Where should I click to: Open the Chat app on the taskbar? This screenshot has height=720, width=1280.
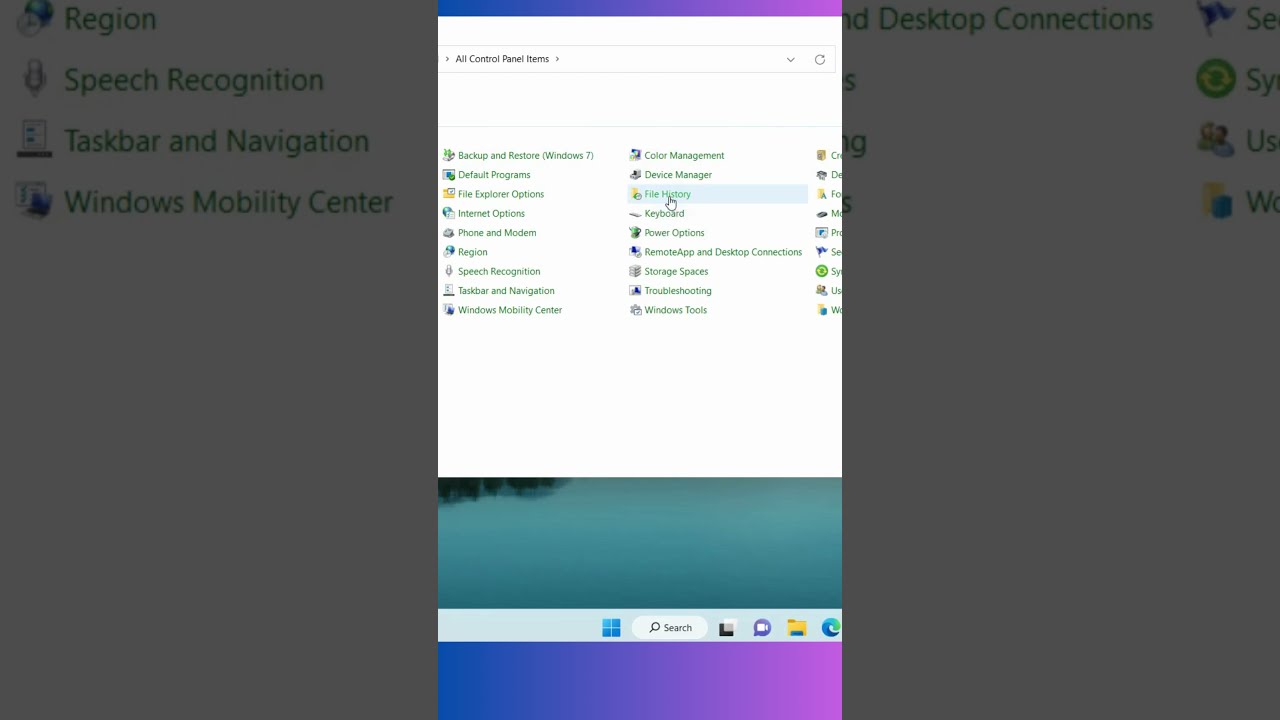(x=762, y=628)
